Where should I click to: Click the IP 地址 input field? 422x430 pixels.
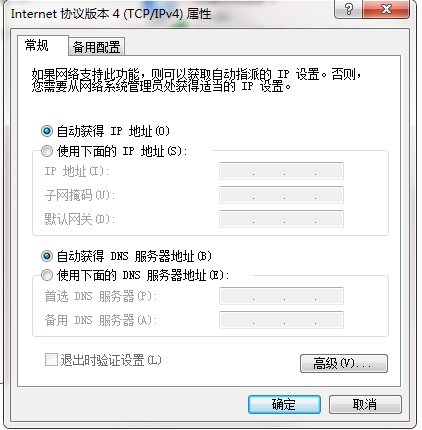pos(281,171)
